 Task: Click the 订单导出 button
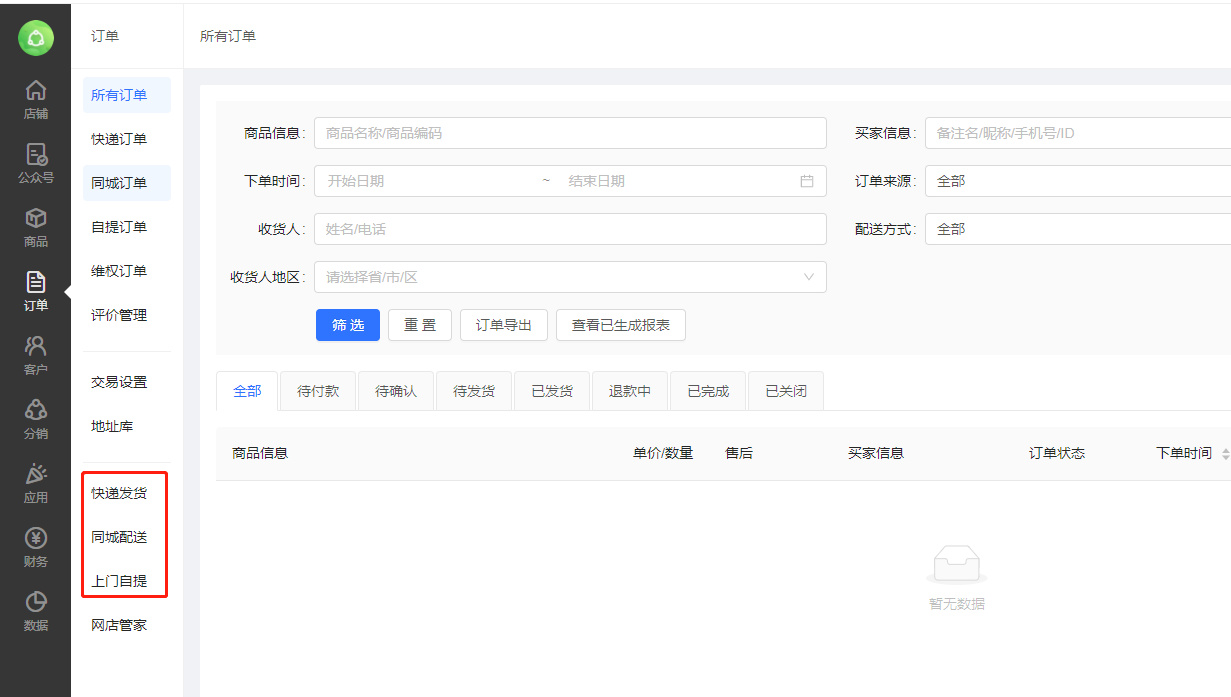pyautogui.click(x=503, y=325)
